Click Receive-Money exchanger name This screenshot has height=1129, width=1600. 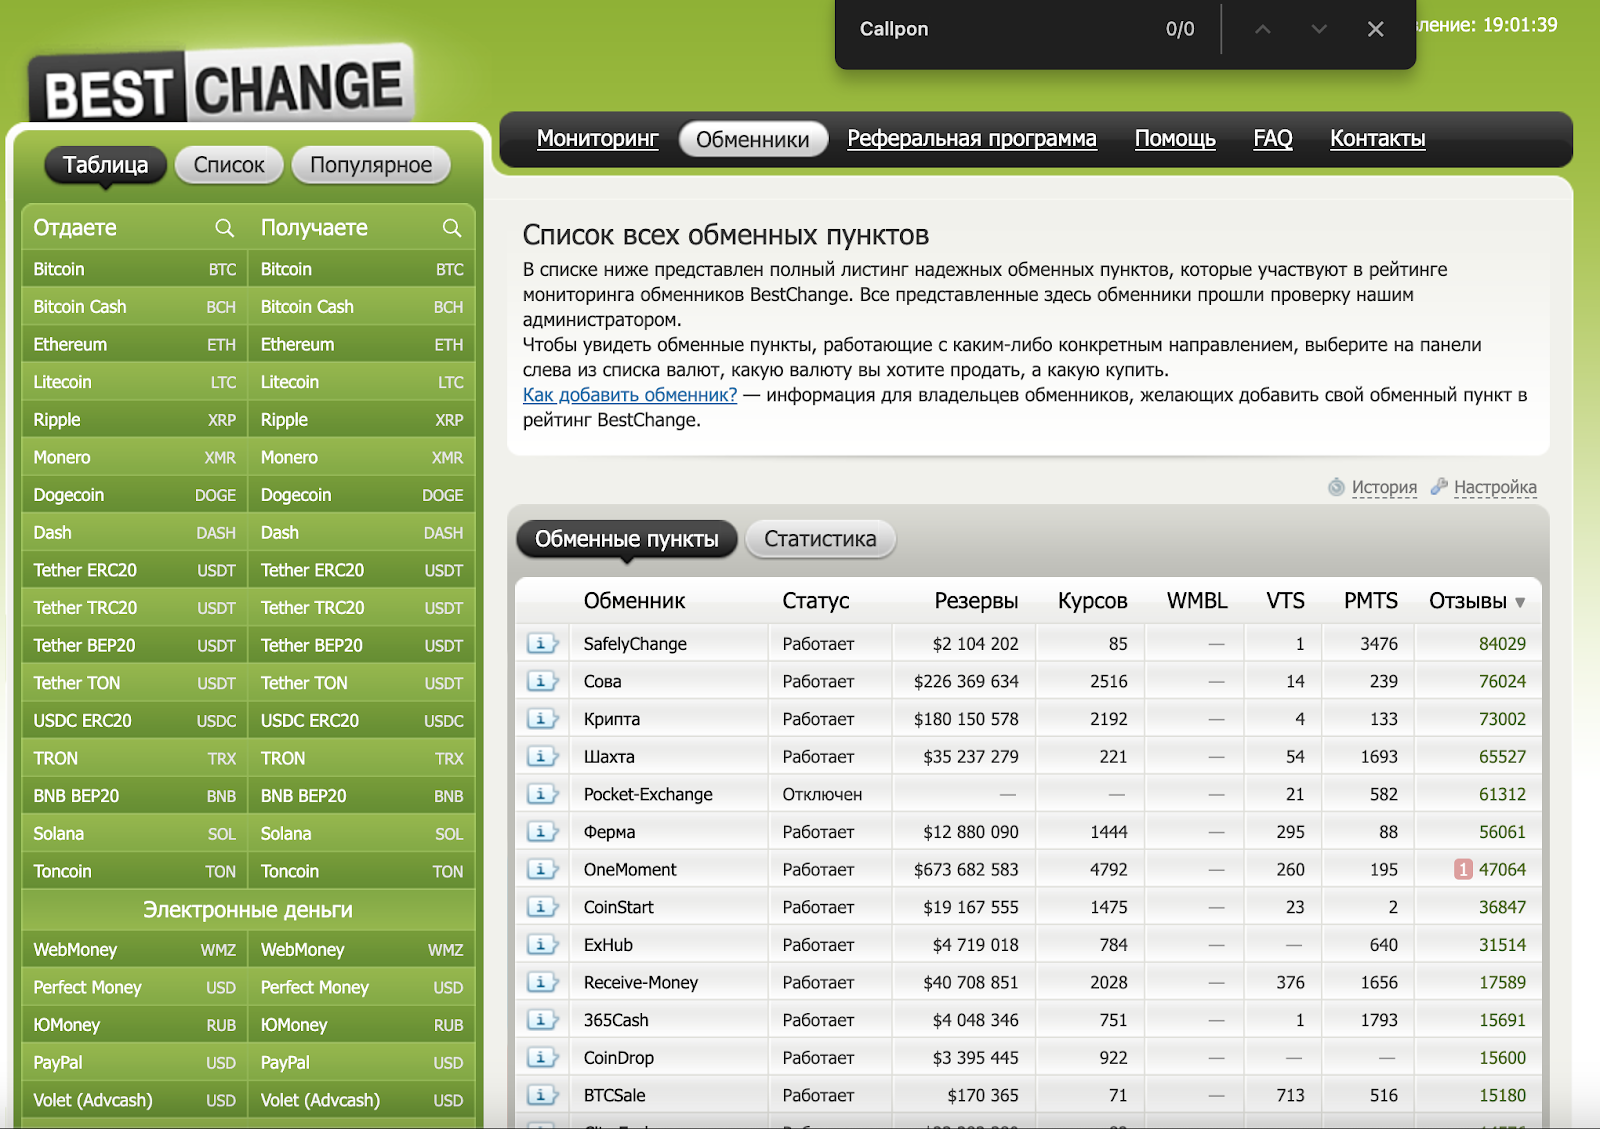(x=641, y=982)
